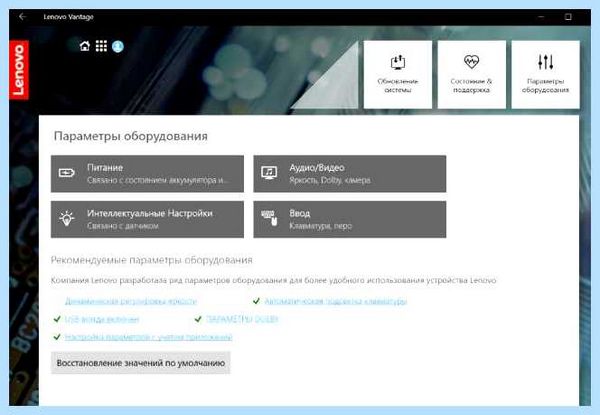The image size is (600, 415).
Task: Click the keyboard mouse icon in Ввод
Action: [269, 218]
